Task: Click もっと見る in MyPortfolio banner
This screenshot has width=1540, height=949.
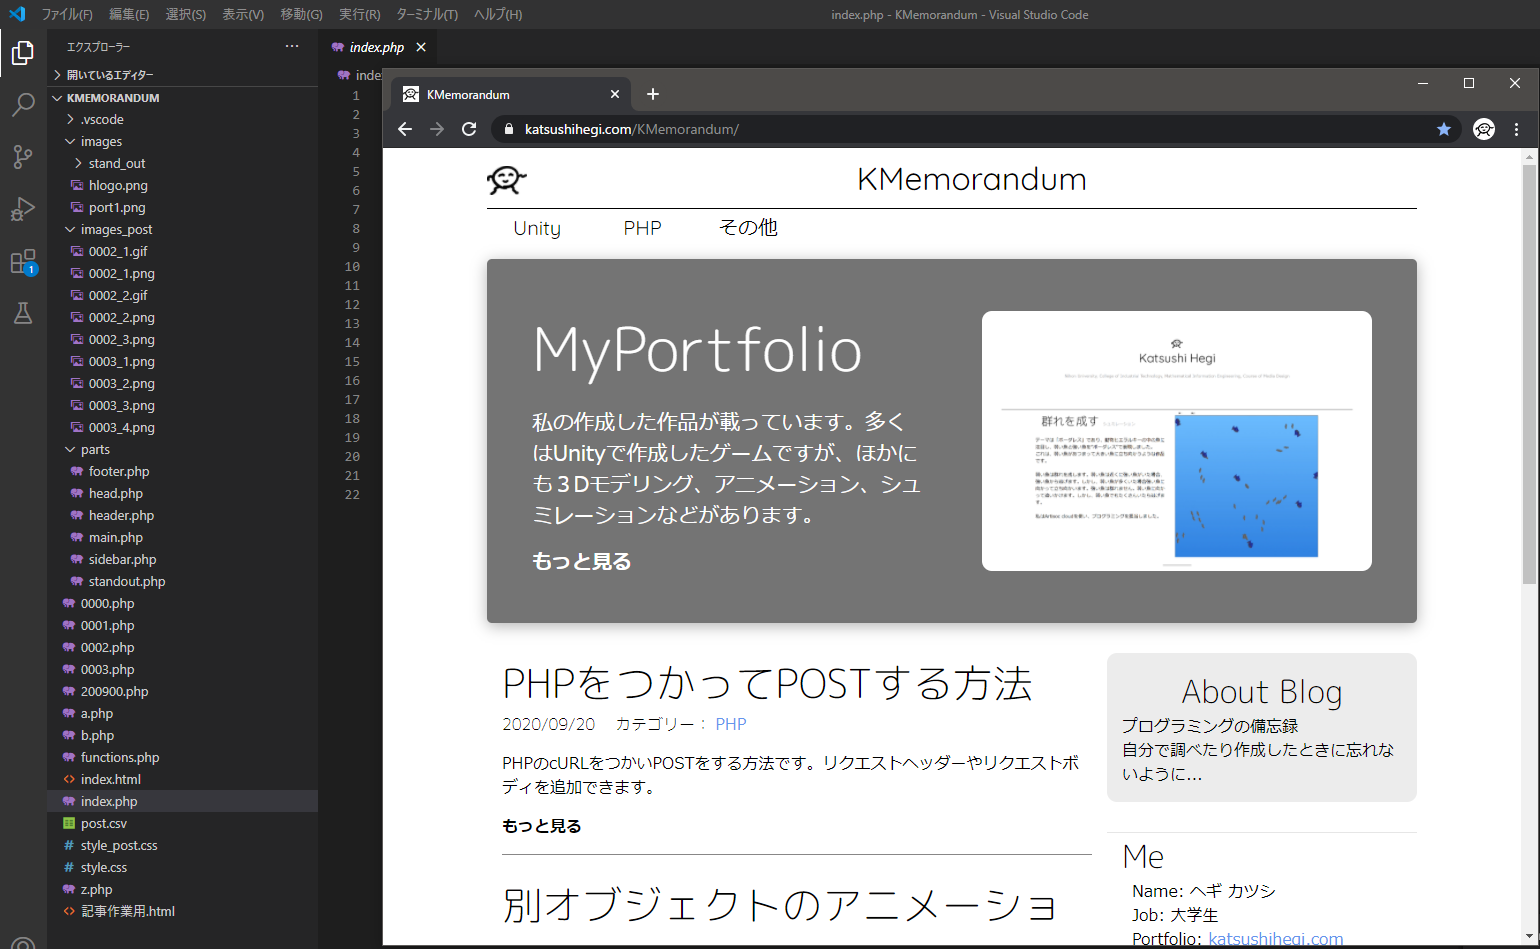Action: [581, 561]
